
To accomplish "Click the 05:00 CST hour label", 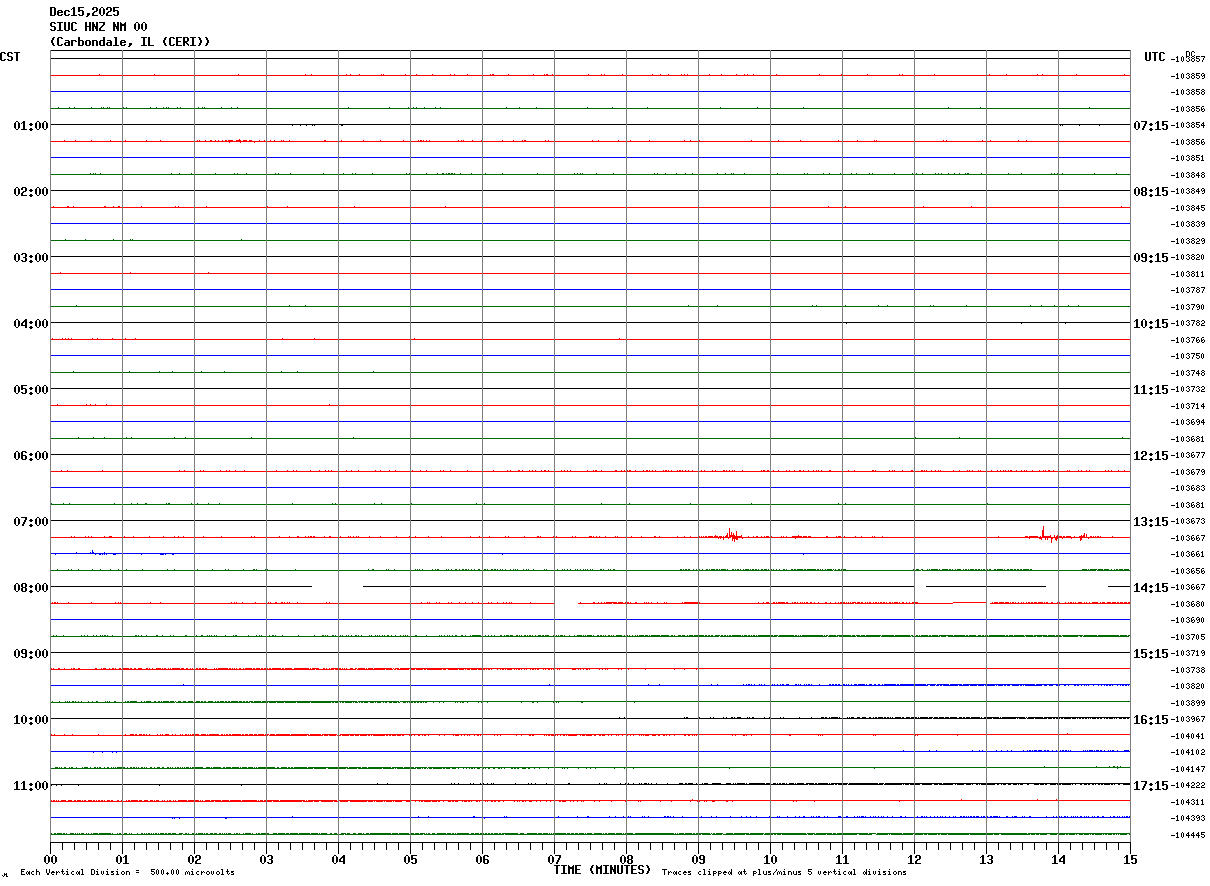I will [x=31, y=389].
